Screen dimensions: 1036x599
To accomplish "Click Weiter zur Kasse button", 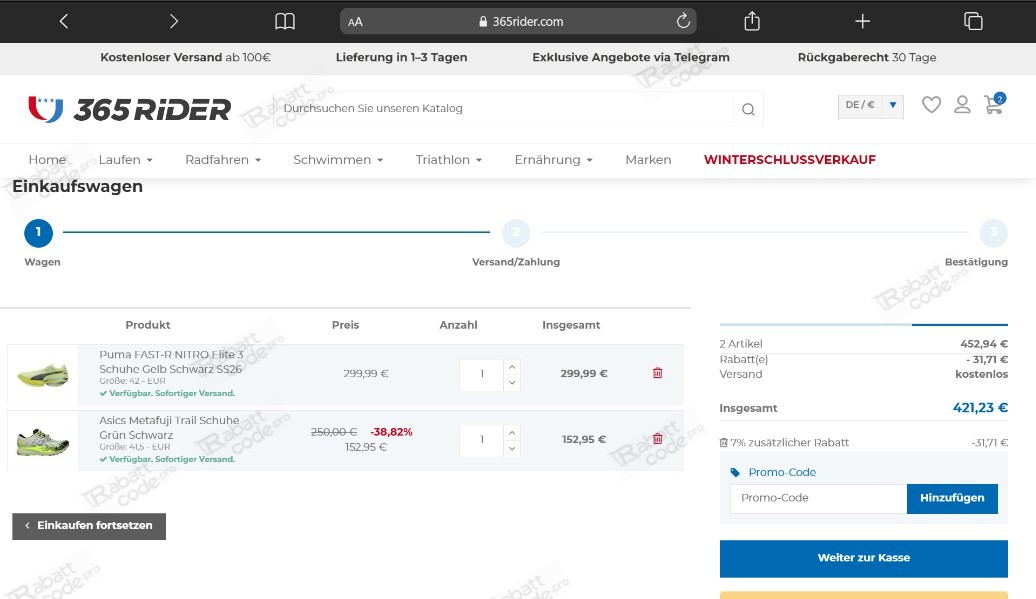I will pyautogui.click(x=862, y=558).
